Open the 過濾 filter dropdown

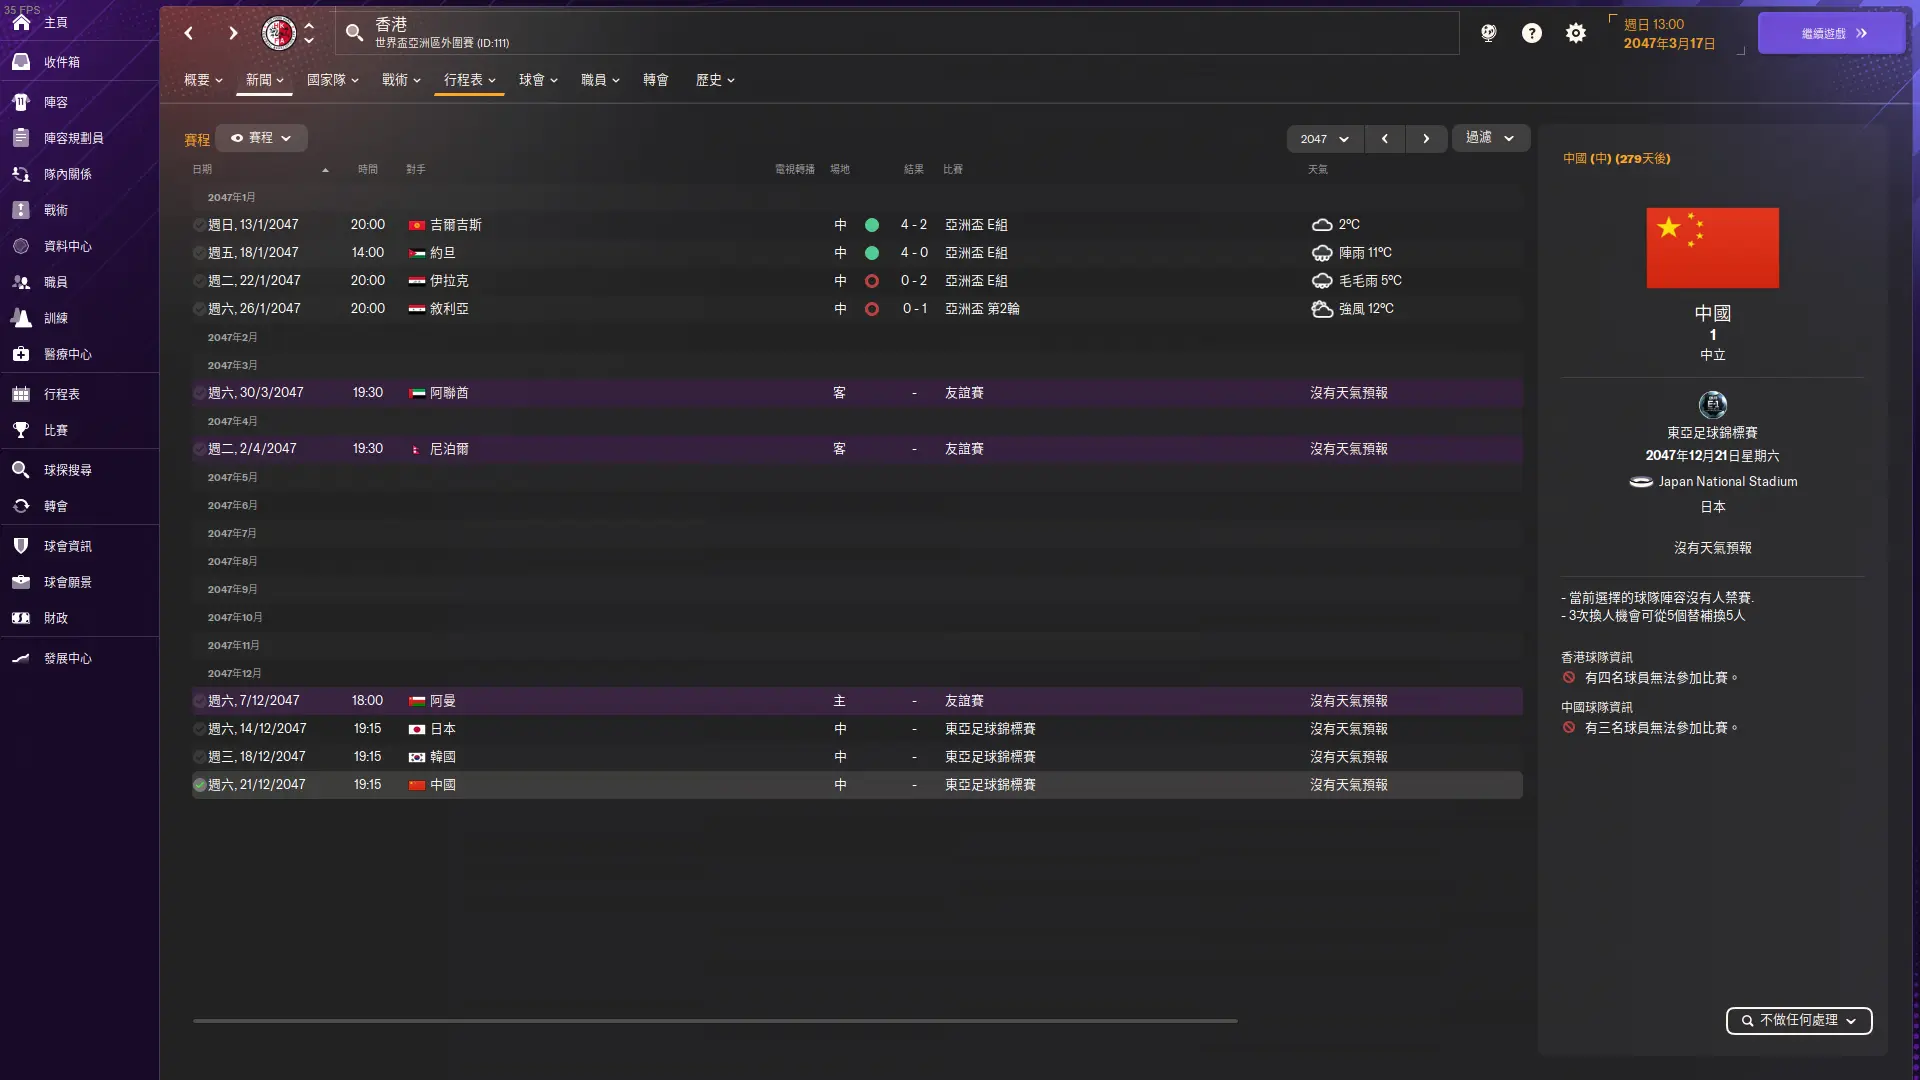(x=1490, y=138)
